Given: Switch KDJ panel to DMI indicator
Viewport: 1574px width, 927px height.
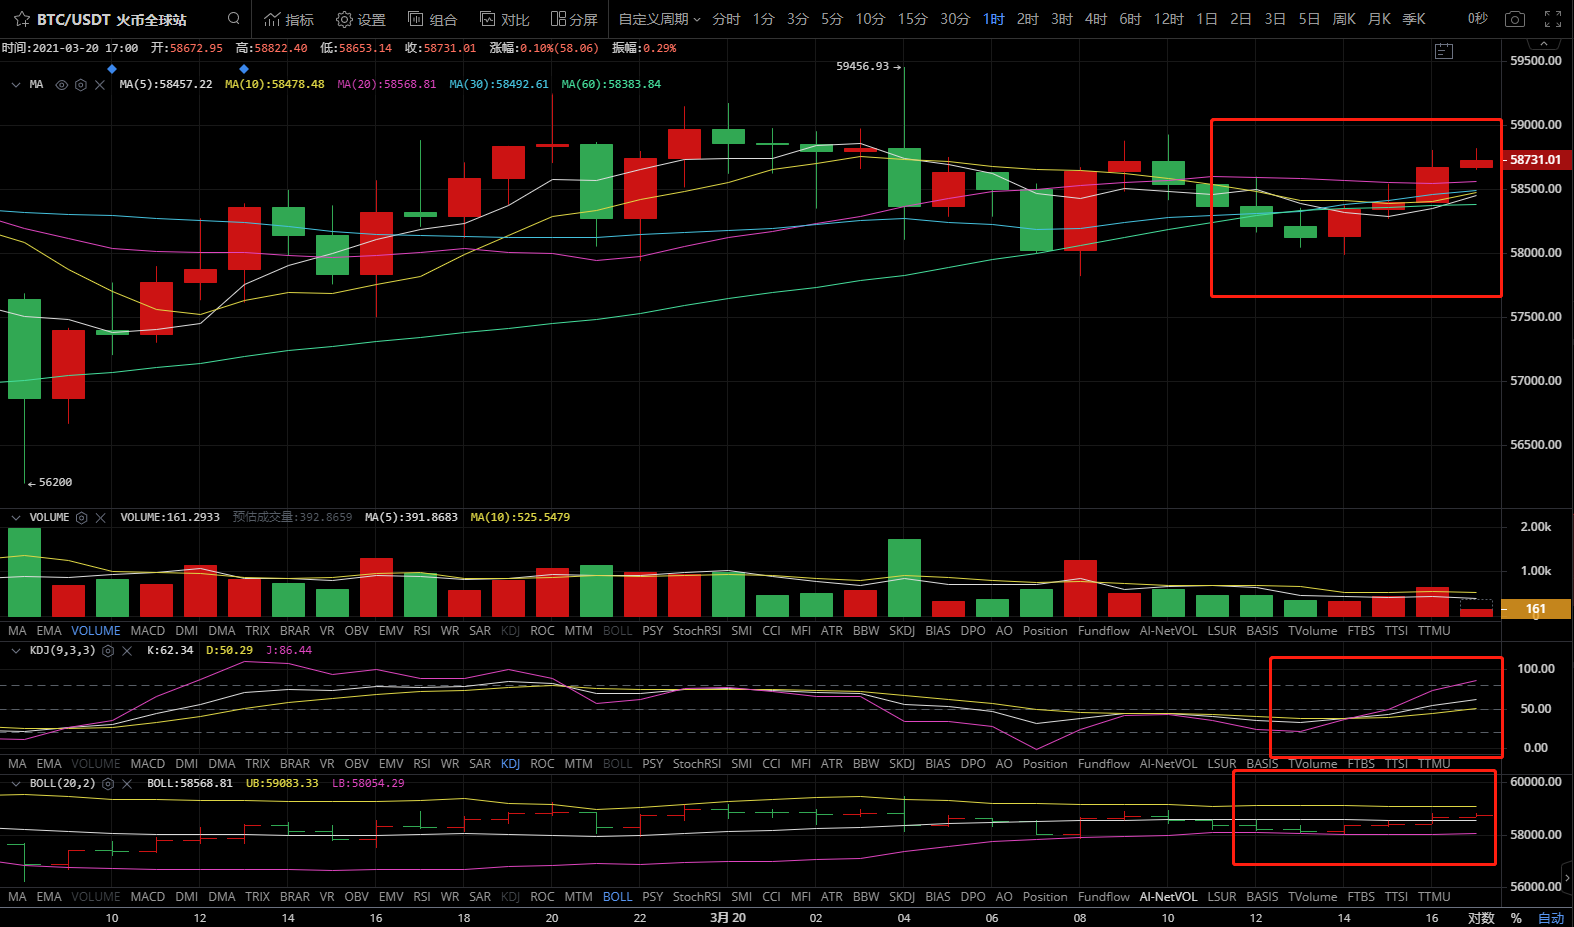Looking at the screenshot, I should tap(187, 764).
